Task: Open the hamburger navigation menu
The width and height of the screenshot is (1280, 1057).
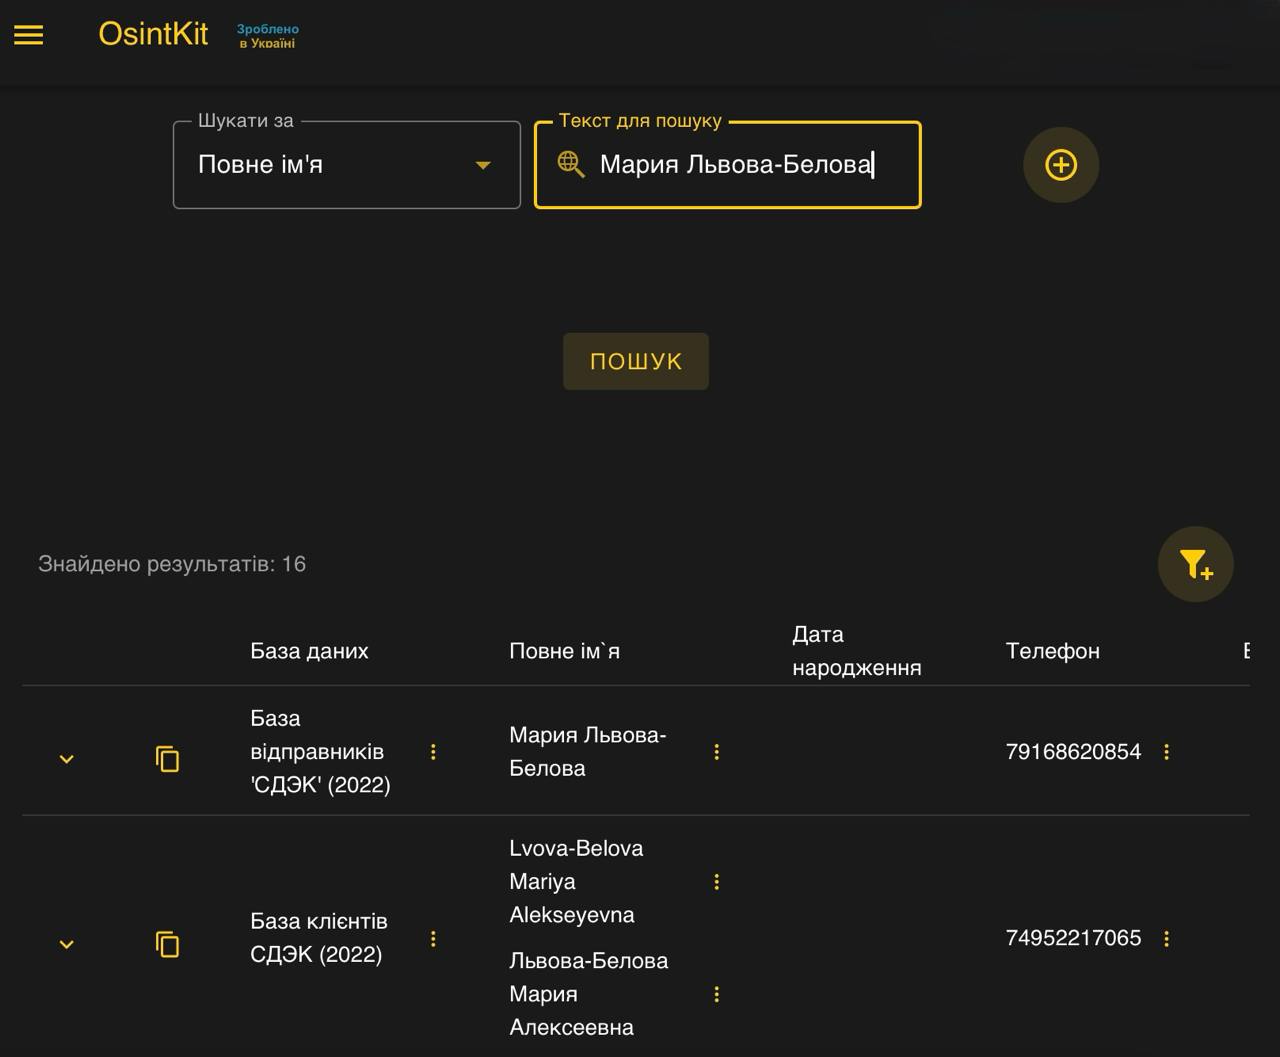Action: [29, 35]
